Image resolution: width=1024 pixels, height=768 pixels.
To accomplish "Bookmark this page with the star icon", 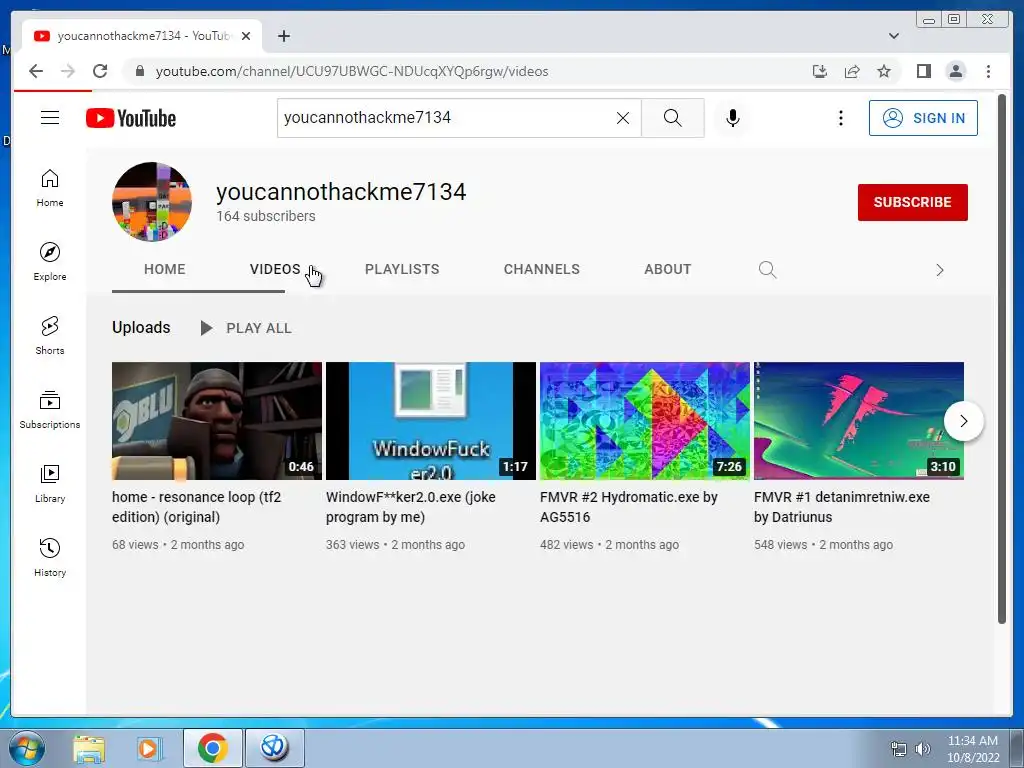I will (x=884, y=71).
